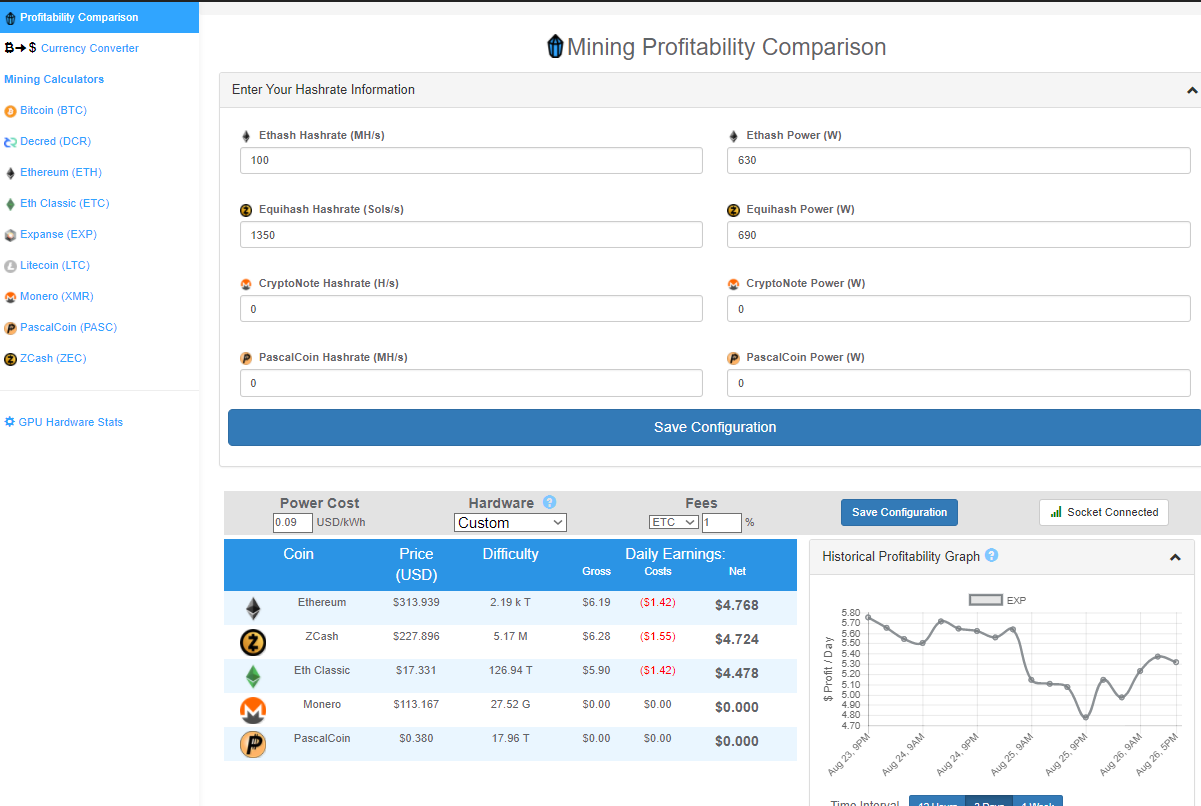1201x806 pixels.
Task: Click the Eth Classic (ETC) green icon in sidebar
Action: pyautogui.click(x=10, y=204)
